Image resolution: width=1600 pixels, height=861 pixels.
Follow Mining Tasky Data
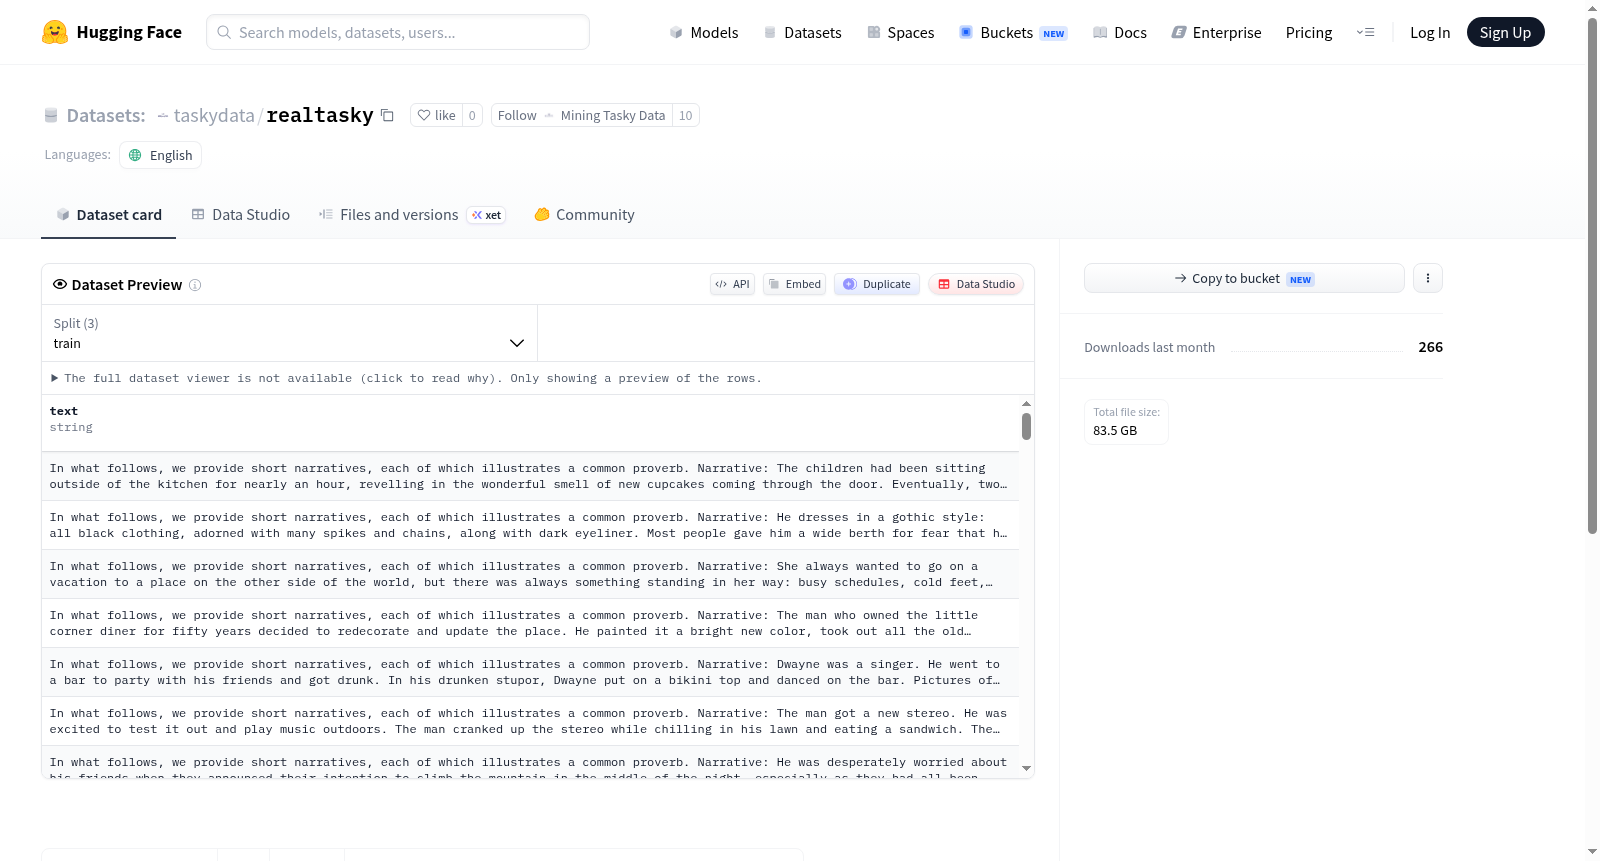click(581, 115)
